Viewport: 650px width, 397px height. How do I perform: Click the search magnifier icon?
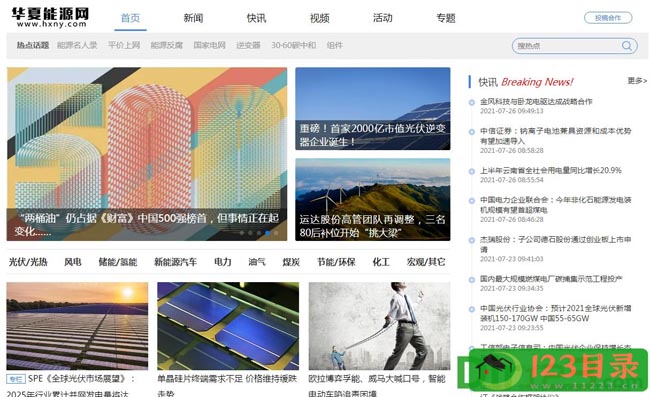tap(626, 46)
